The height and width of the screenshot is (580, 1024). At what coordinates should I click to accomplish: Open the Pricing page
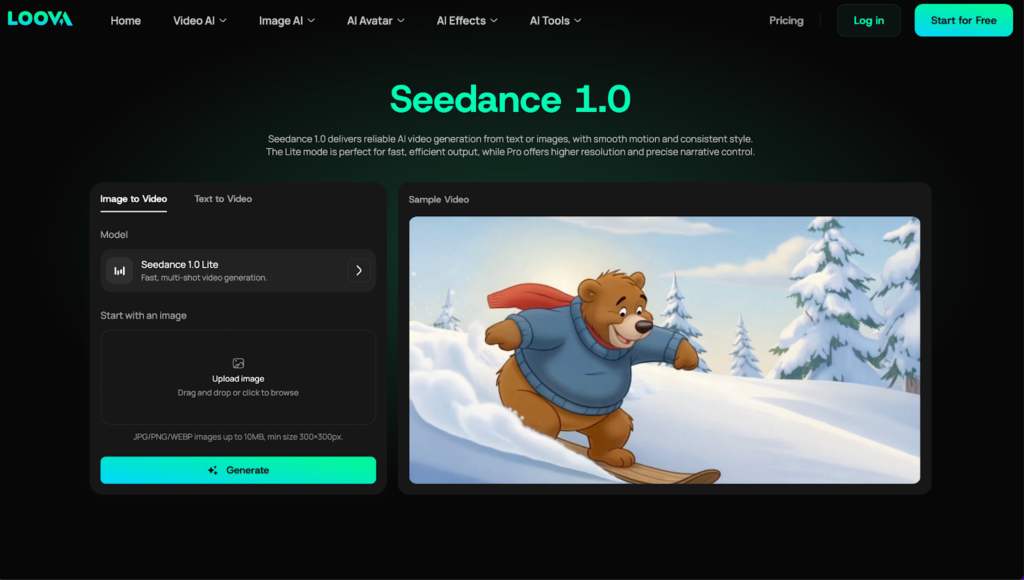click(786, 21)
